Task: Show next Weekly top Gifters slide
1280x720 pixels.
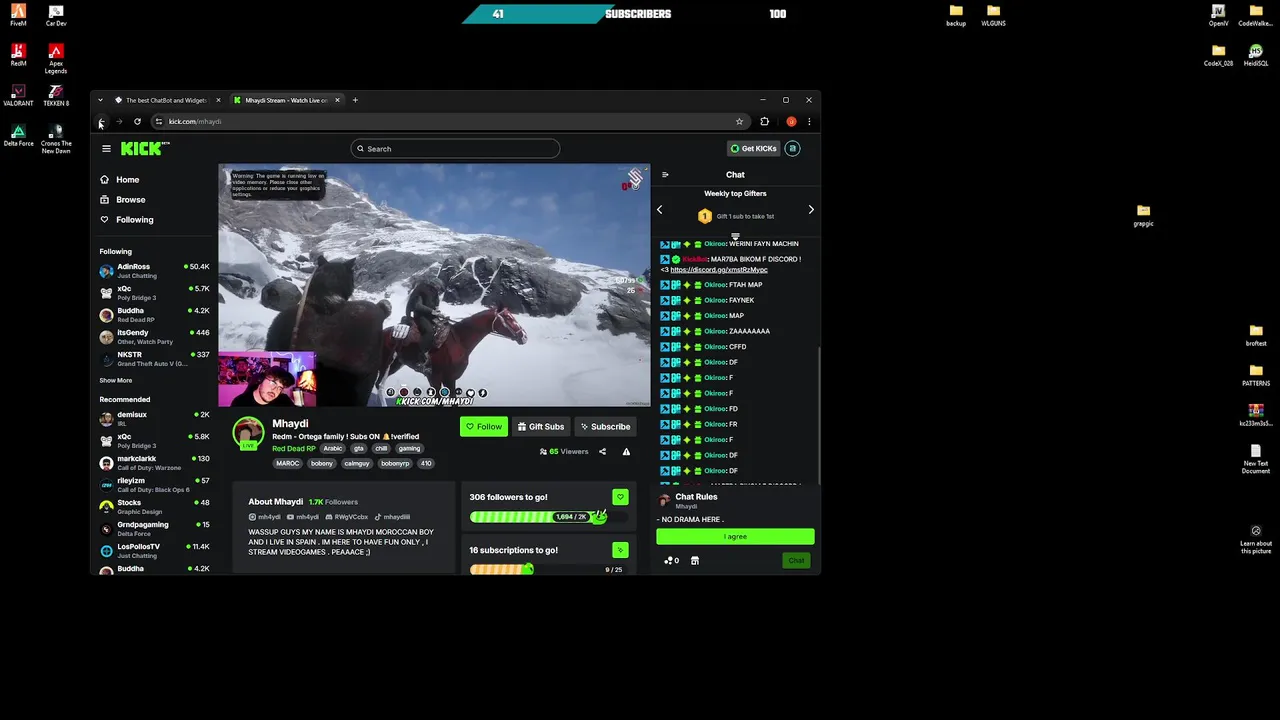Action: point(811,210)
